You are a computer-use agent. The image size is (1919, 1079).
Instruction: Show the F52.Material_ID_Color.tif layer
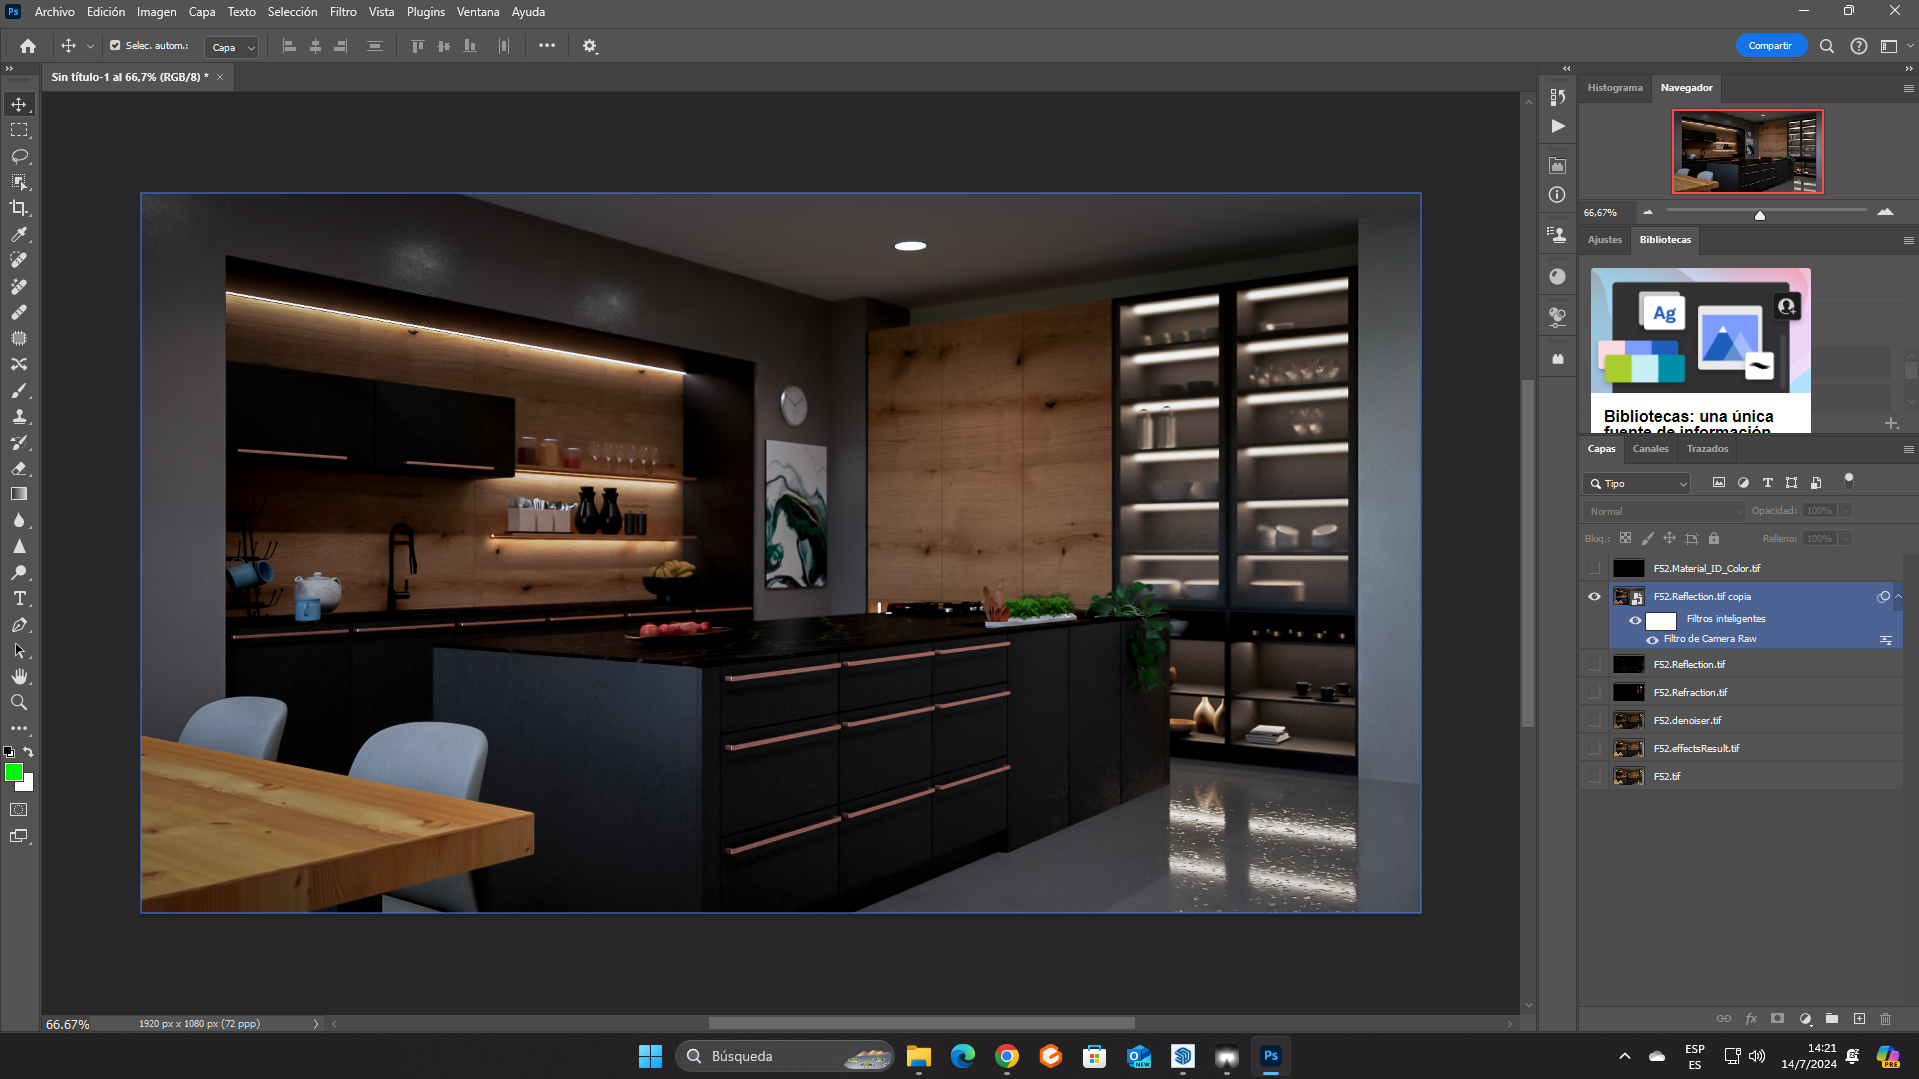1594,569
